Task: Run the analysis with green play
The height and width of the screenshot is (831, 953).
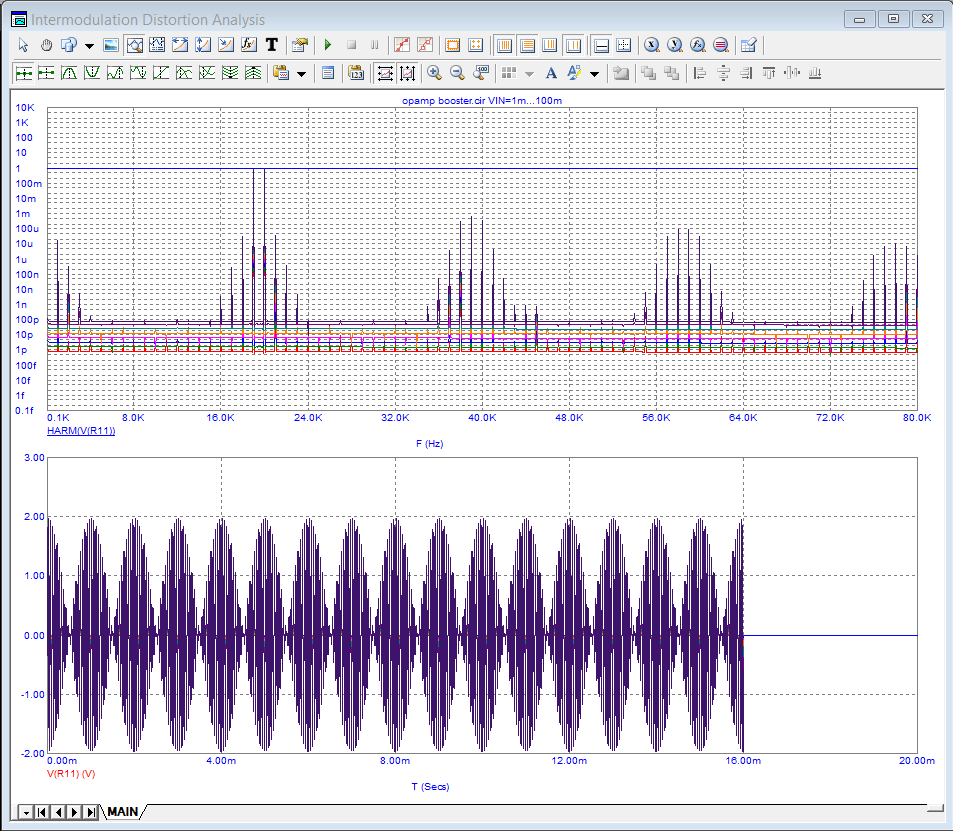Action: coord(328,45)
